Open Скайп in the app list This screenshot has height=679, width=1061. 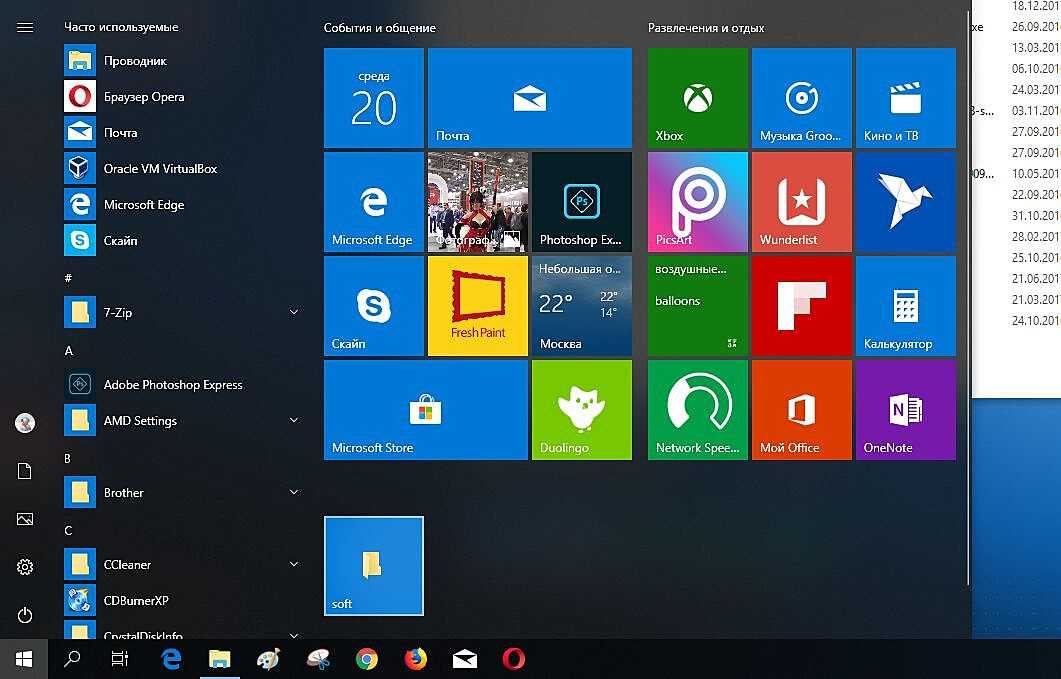183,240
